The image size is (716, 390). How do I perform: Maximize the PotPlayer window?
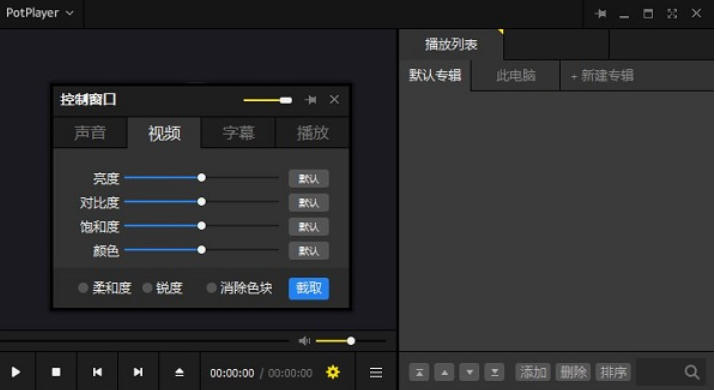click(648, 14)
